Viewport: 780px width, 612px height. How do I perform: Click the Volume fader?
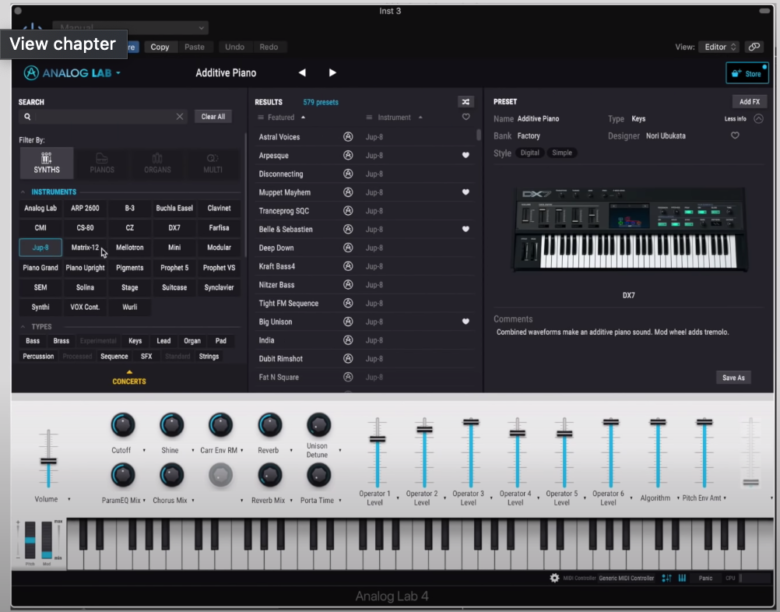48,461
